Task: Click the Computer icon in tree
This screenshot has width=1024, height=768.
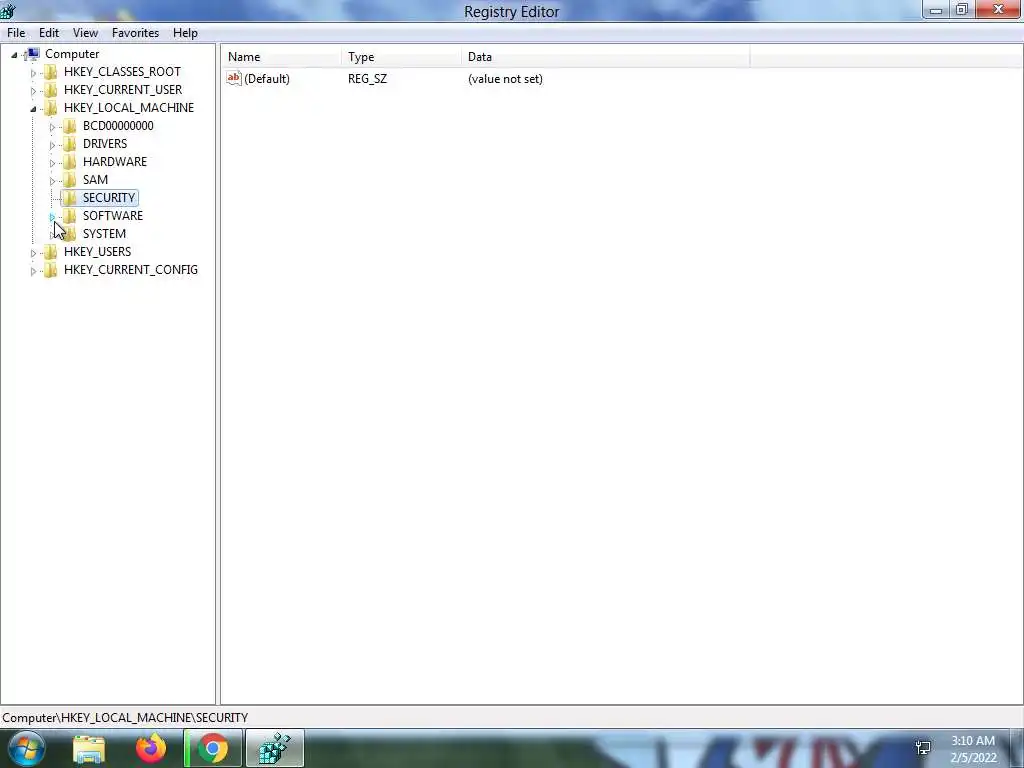Action: pyautogui.click(x=33, y=54)
